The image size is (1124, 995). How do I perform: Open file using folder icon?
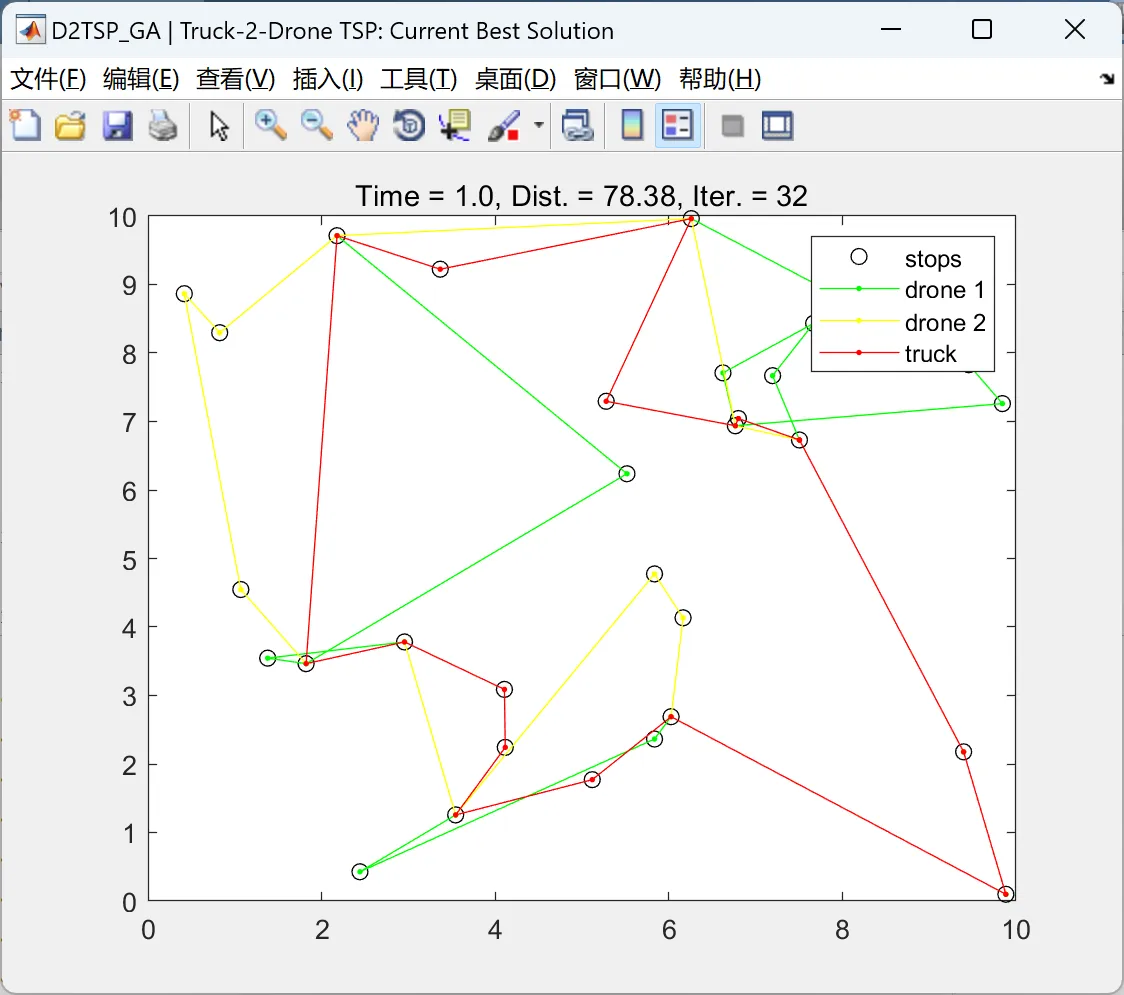[x=70, y=125]
